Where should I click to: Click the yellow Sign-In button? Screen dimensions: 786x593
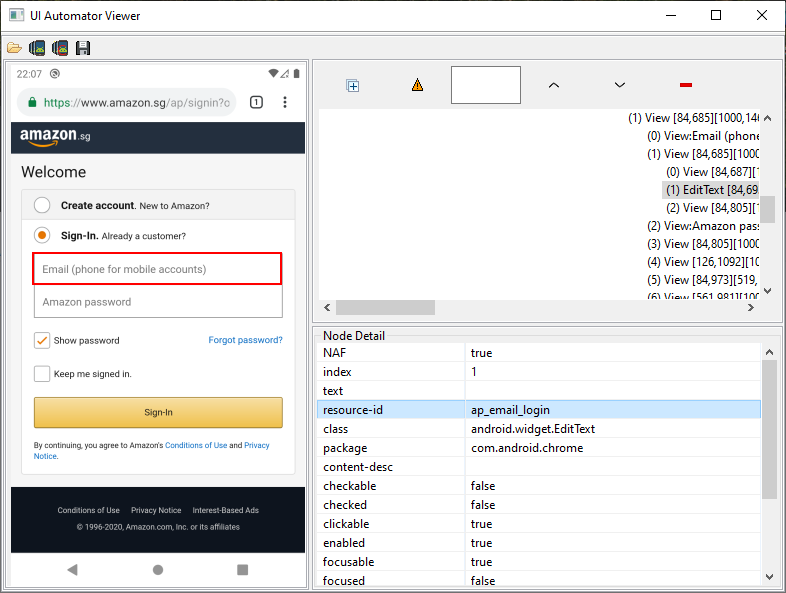pos(158,413)
